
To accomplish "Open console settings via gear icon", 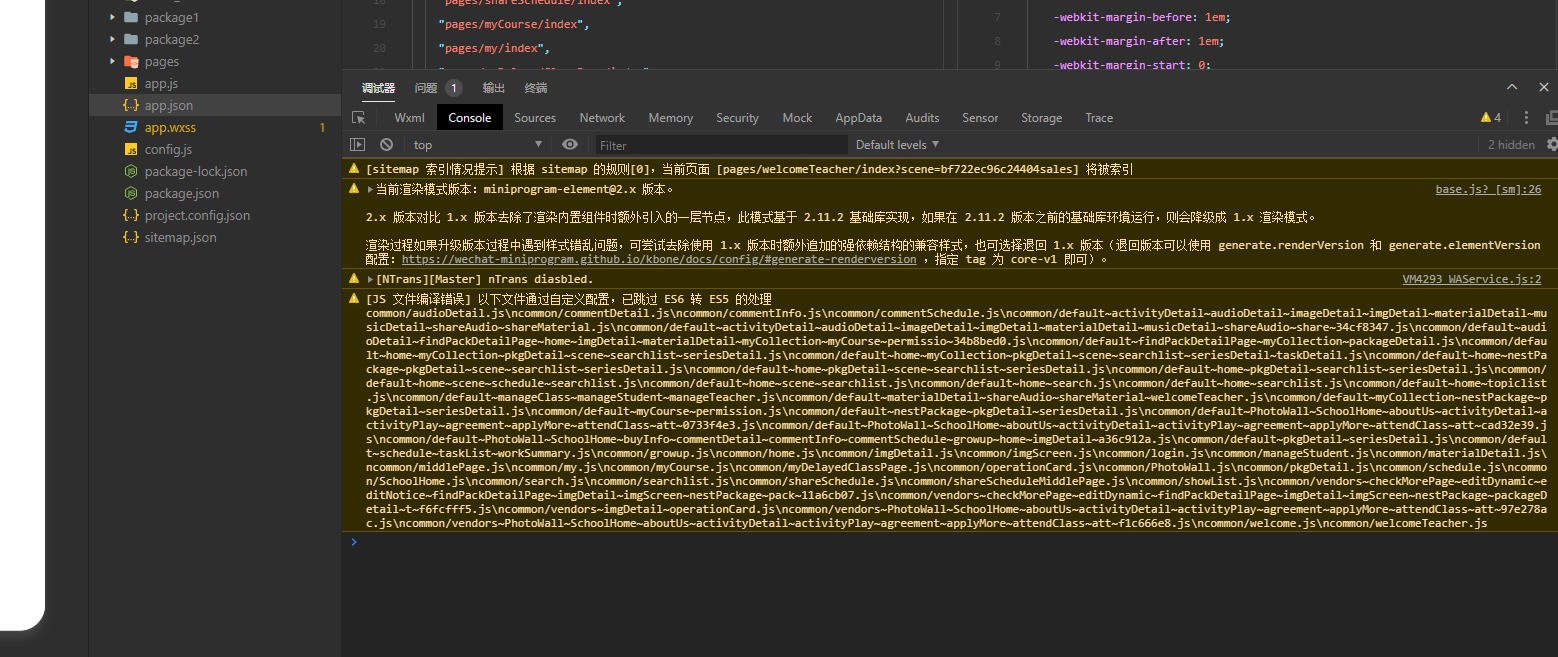I will (x=1552, y=144).
